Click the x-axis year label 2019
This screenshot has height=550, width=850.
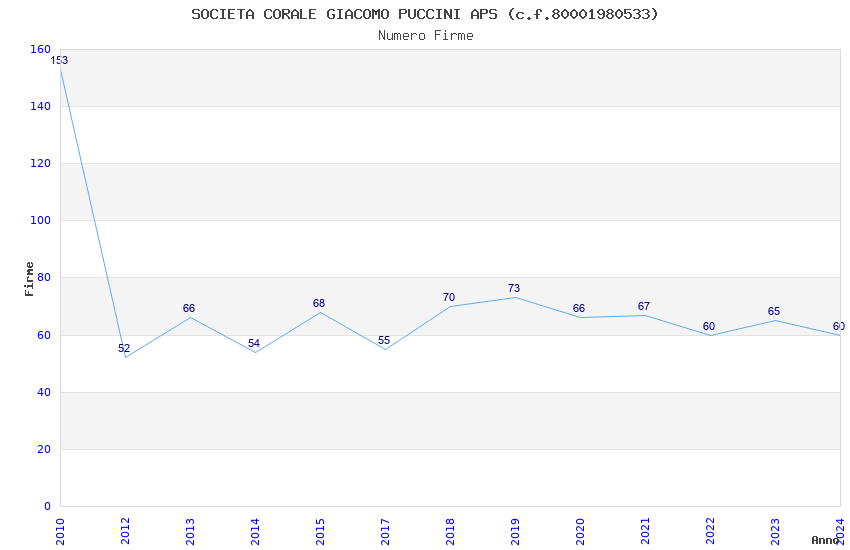516,531
